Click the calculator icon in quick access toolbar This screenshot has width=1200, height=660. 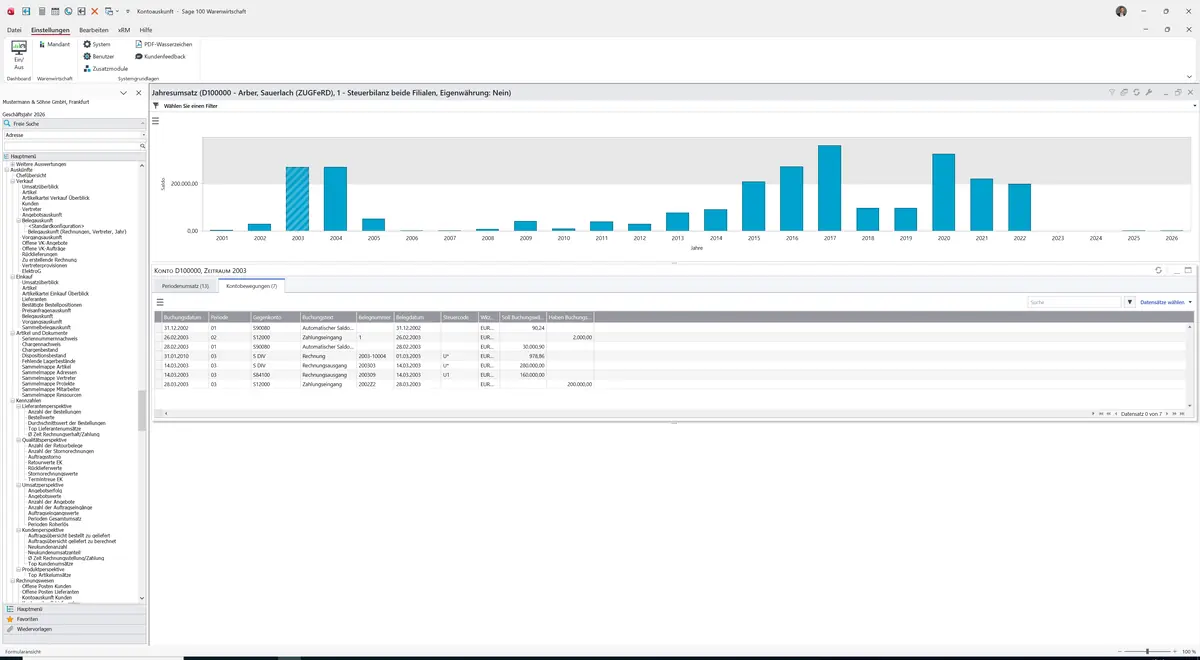[41, 11]
